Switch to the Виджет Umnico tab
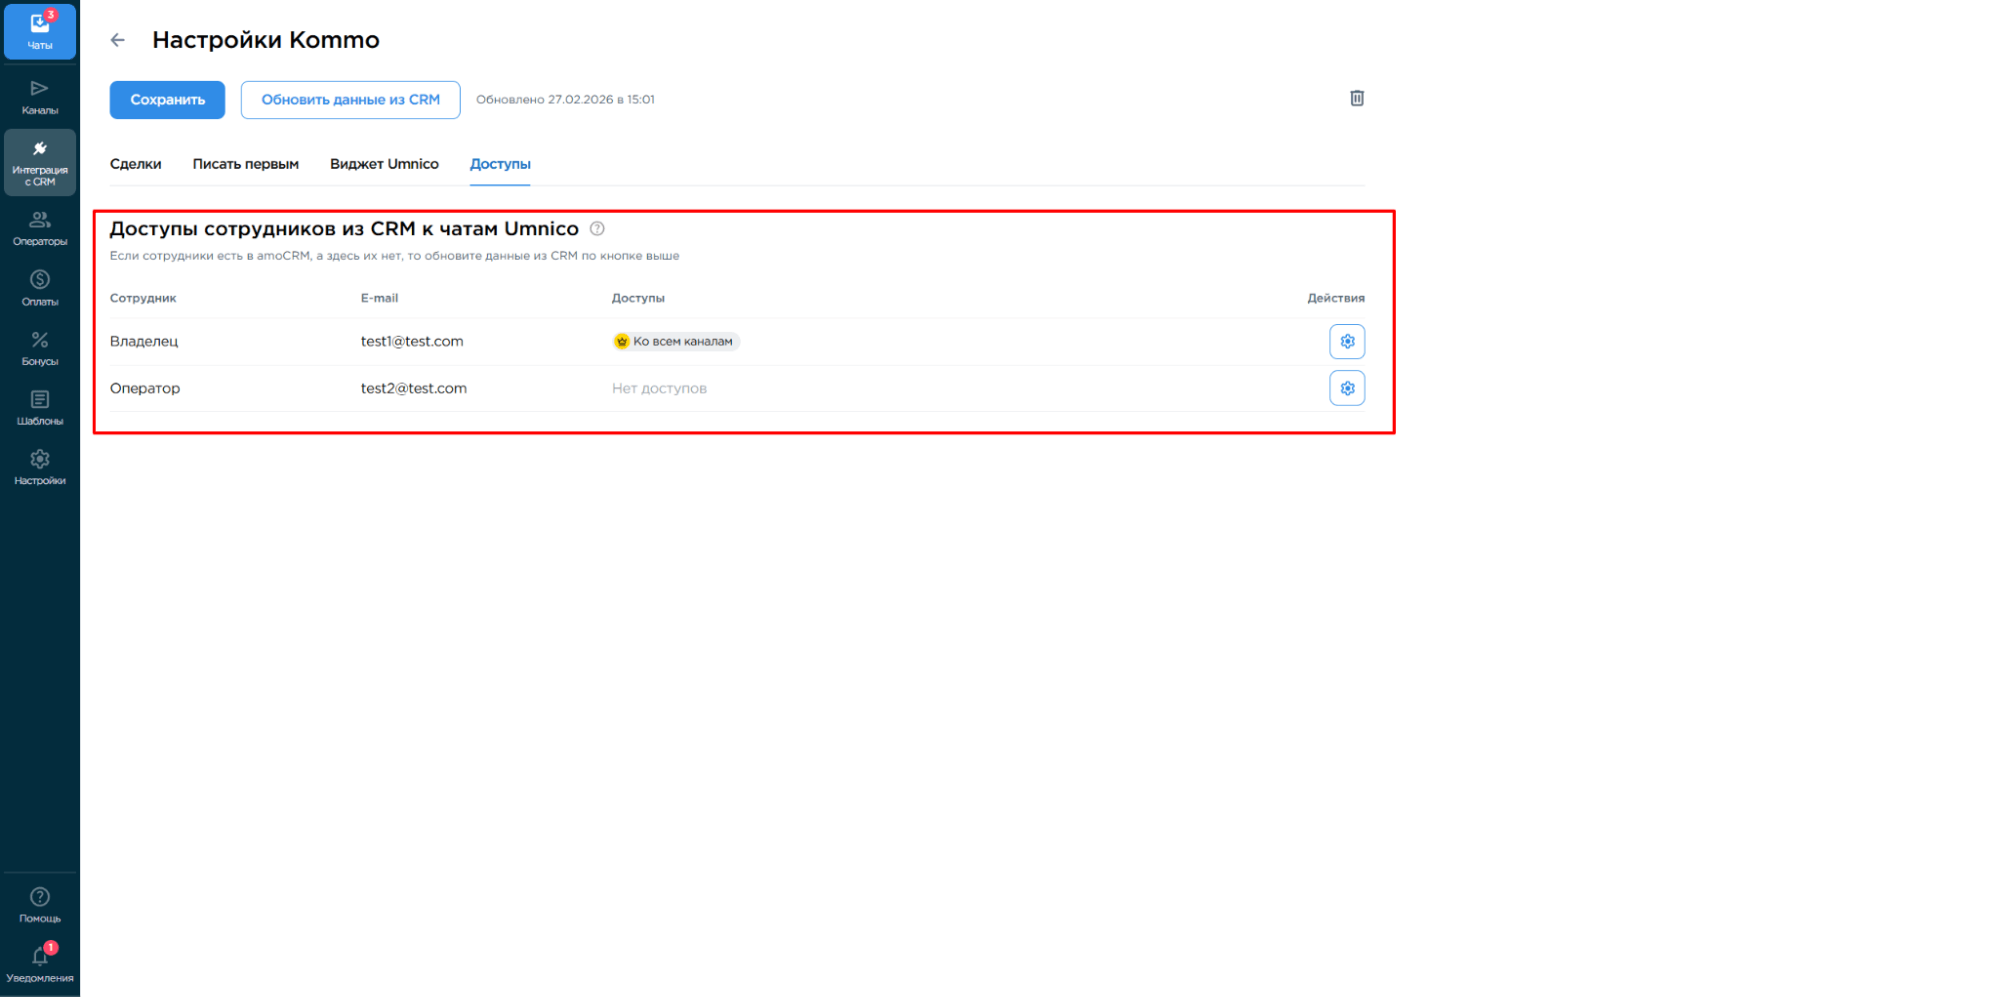The image size is (1999, 997). click(x=384, y=164)
